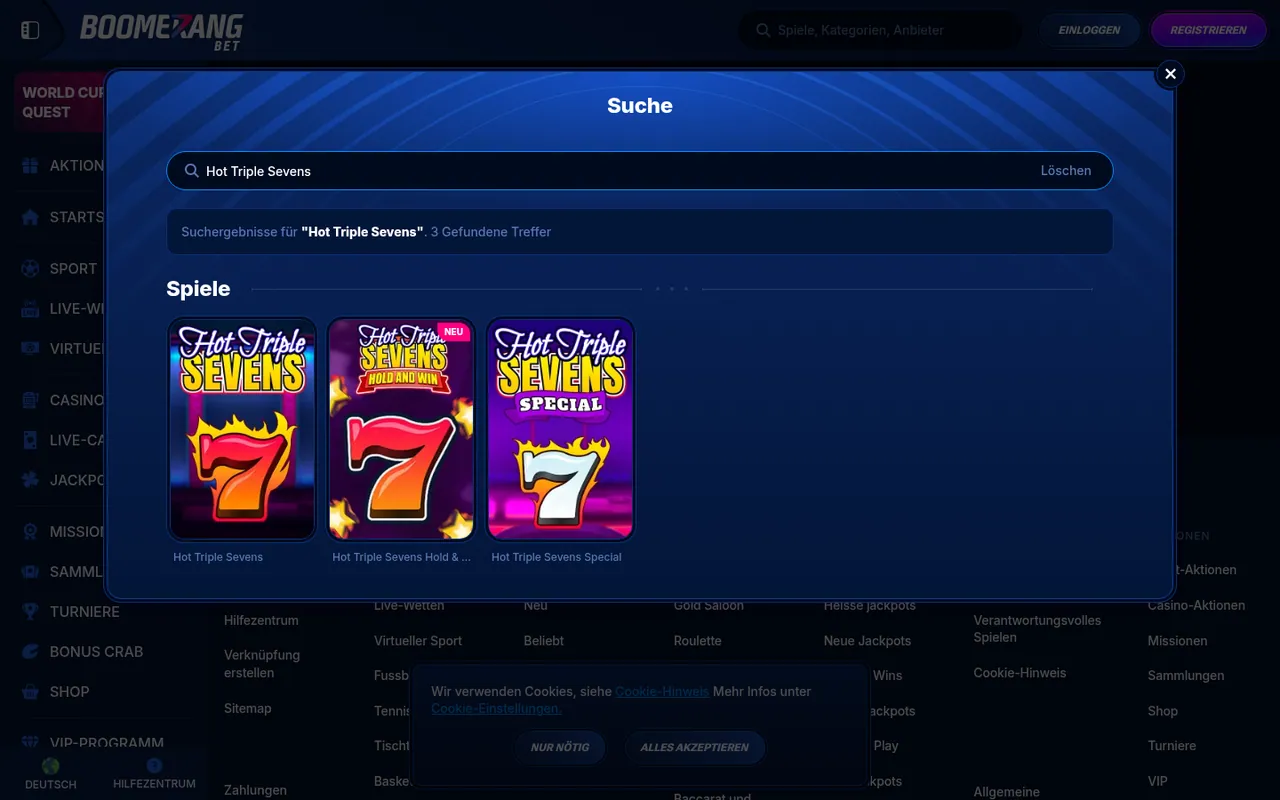Click Alles akzeptieren cookie button

[694, 747]
